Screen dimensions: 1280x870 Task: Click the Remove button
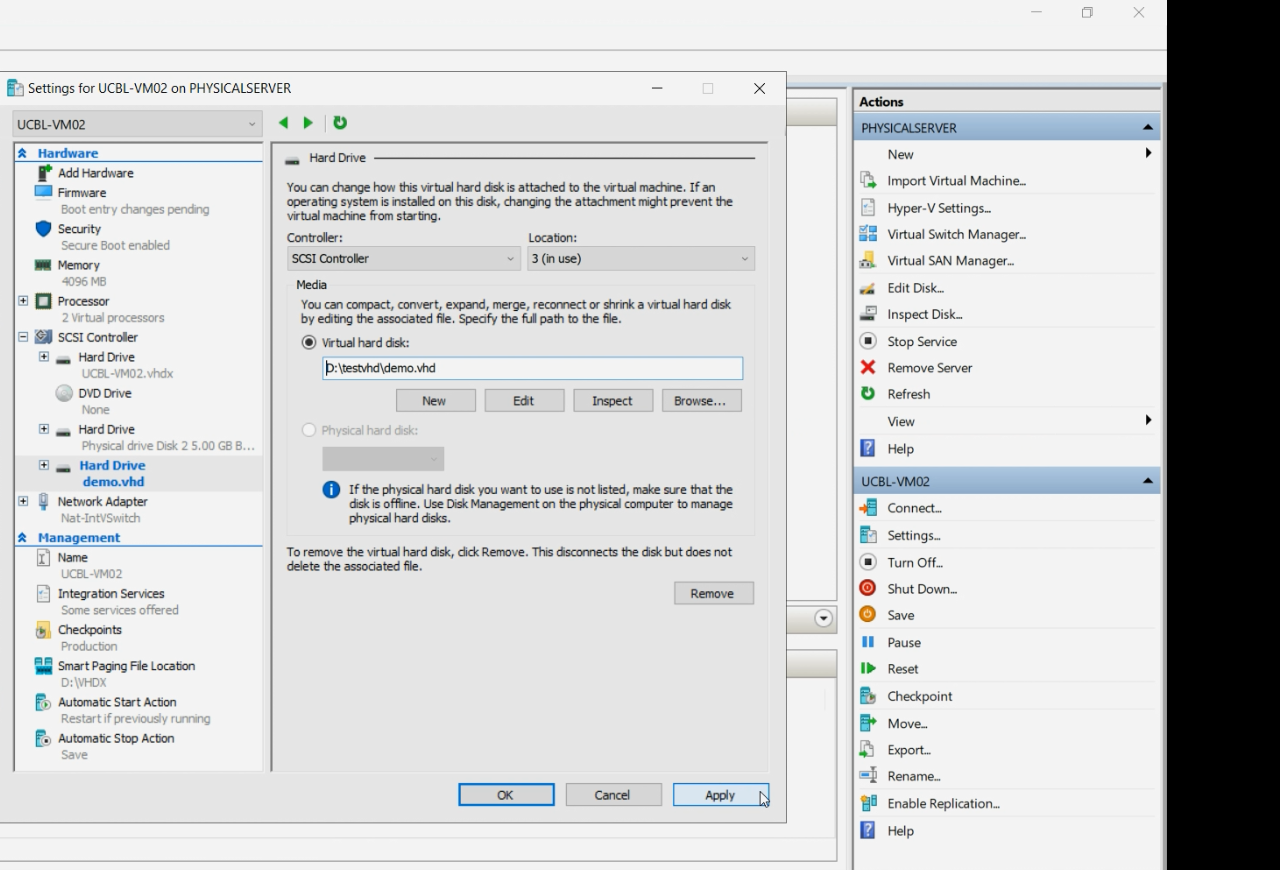tap(713, 594)
